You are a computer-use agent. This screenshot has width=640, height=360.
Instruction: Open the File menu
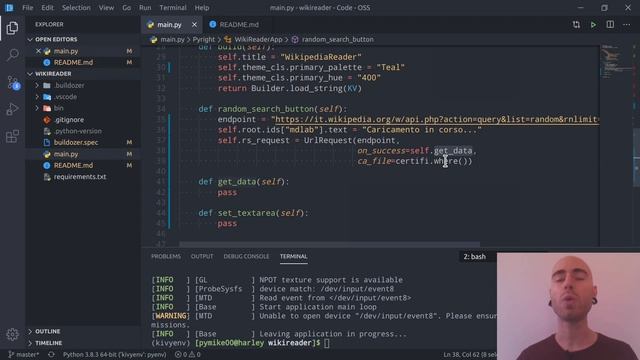pyautogui.click(x=28, y=8)
